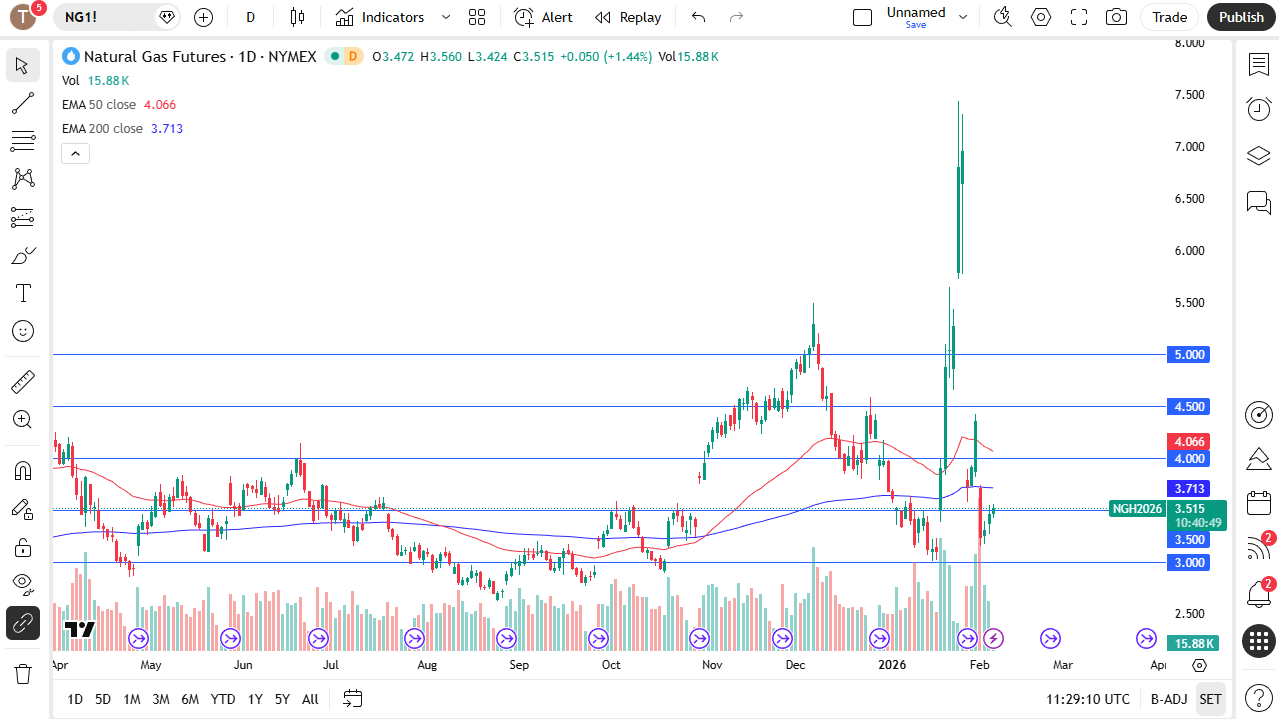The image size is (1279, 719).
Task: Select the text annotation tool
Action: 22,293
